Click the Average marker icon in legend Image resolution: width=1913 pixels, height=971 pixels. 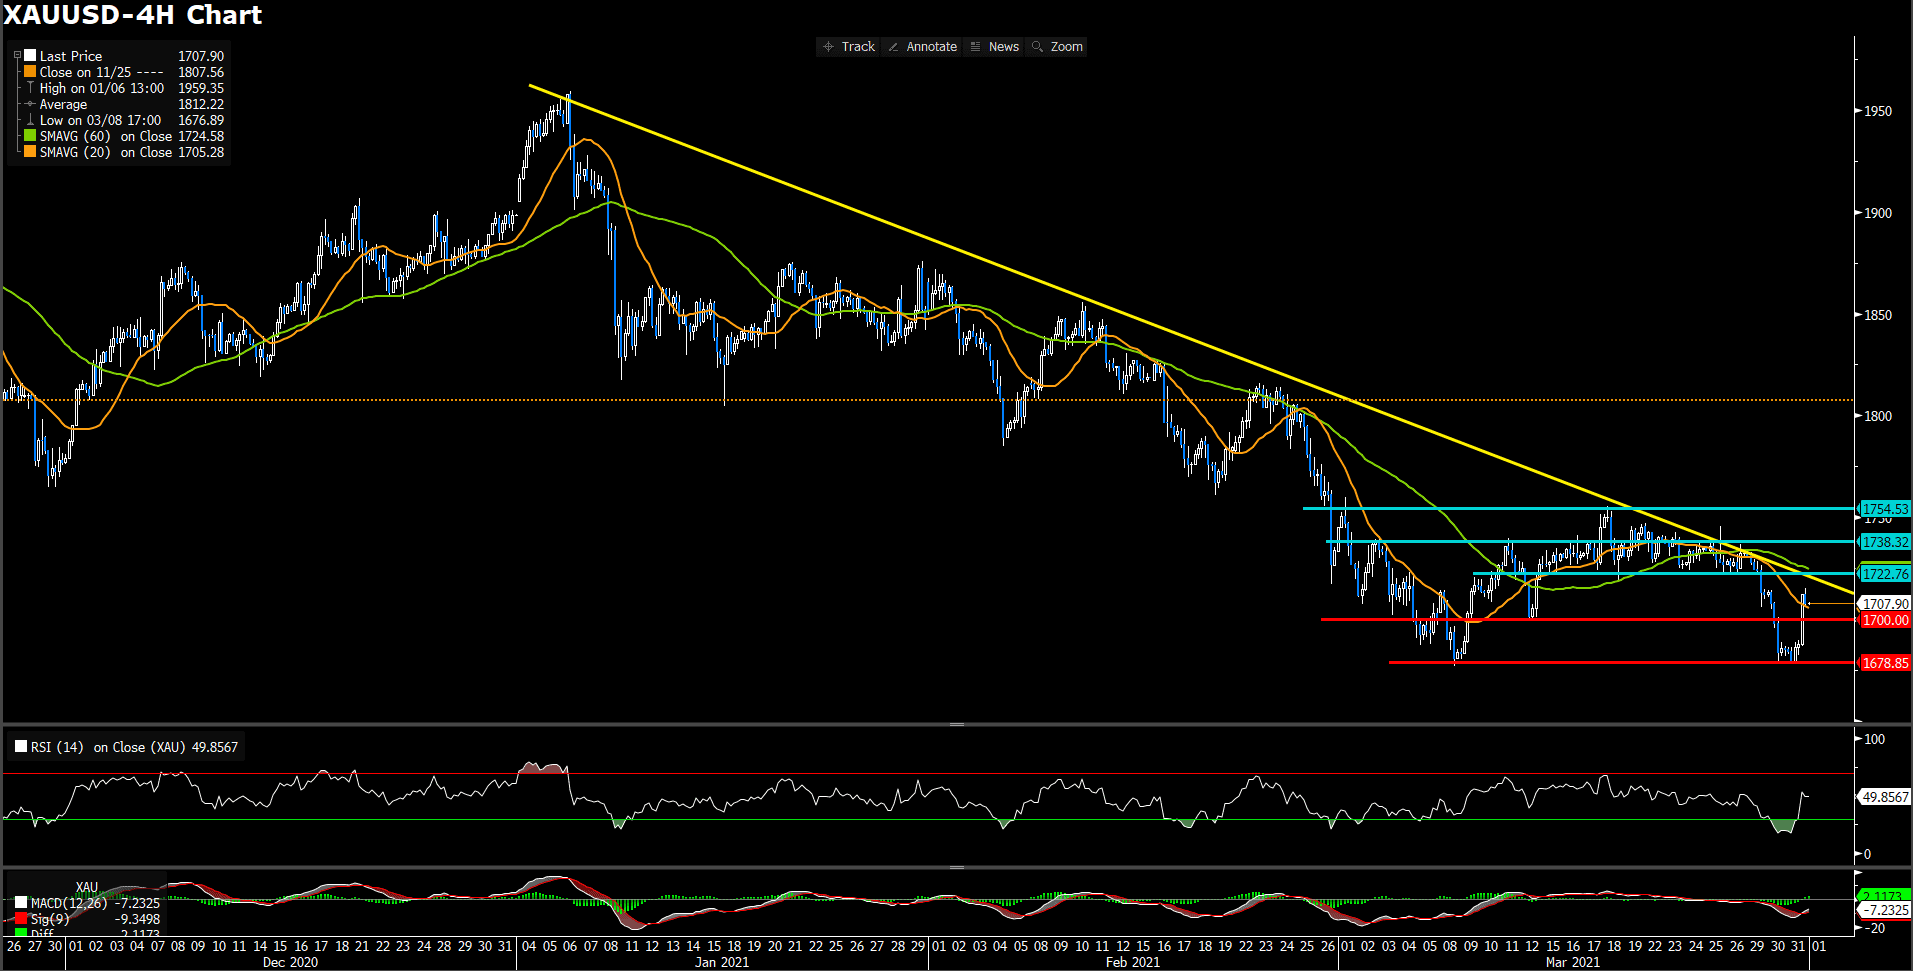point(30,104)
